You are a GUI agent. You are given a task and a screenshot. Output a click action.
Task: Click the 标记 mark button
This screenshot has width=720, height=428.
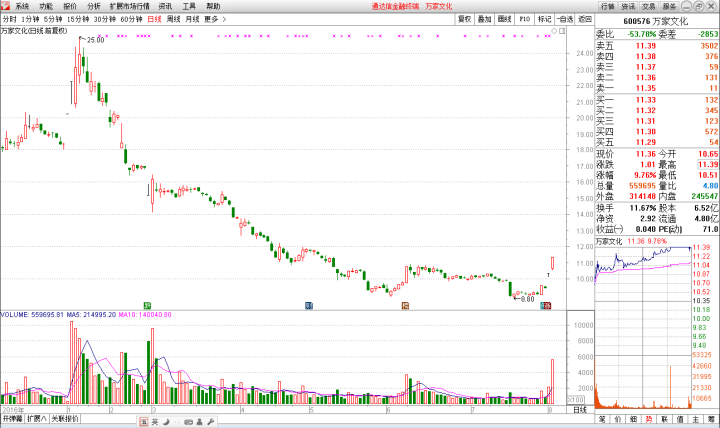(545, 19)
